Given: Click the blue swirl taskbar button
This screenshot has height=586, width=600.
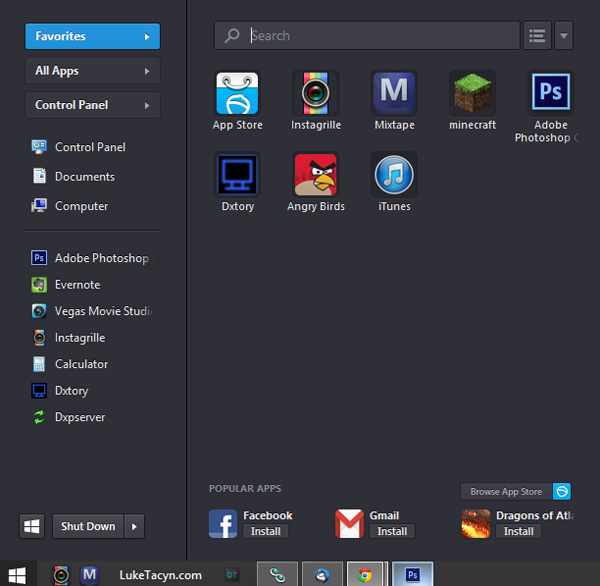Looking at the screenshot, I should tap(322, 574).
